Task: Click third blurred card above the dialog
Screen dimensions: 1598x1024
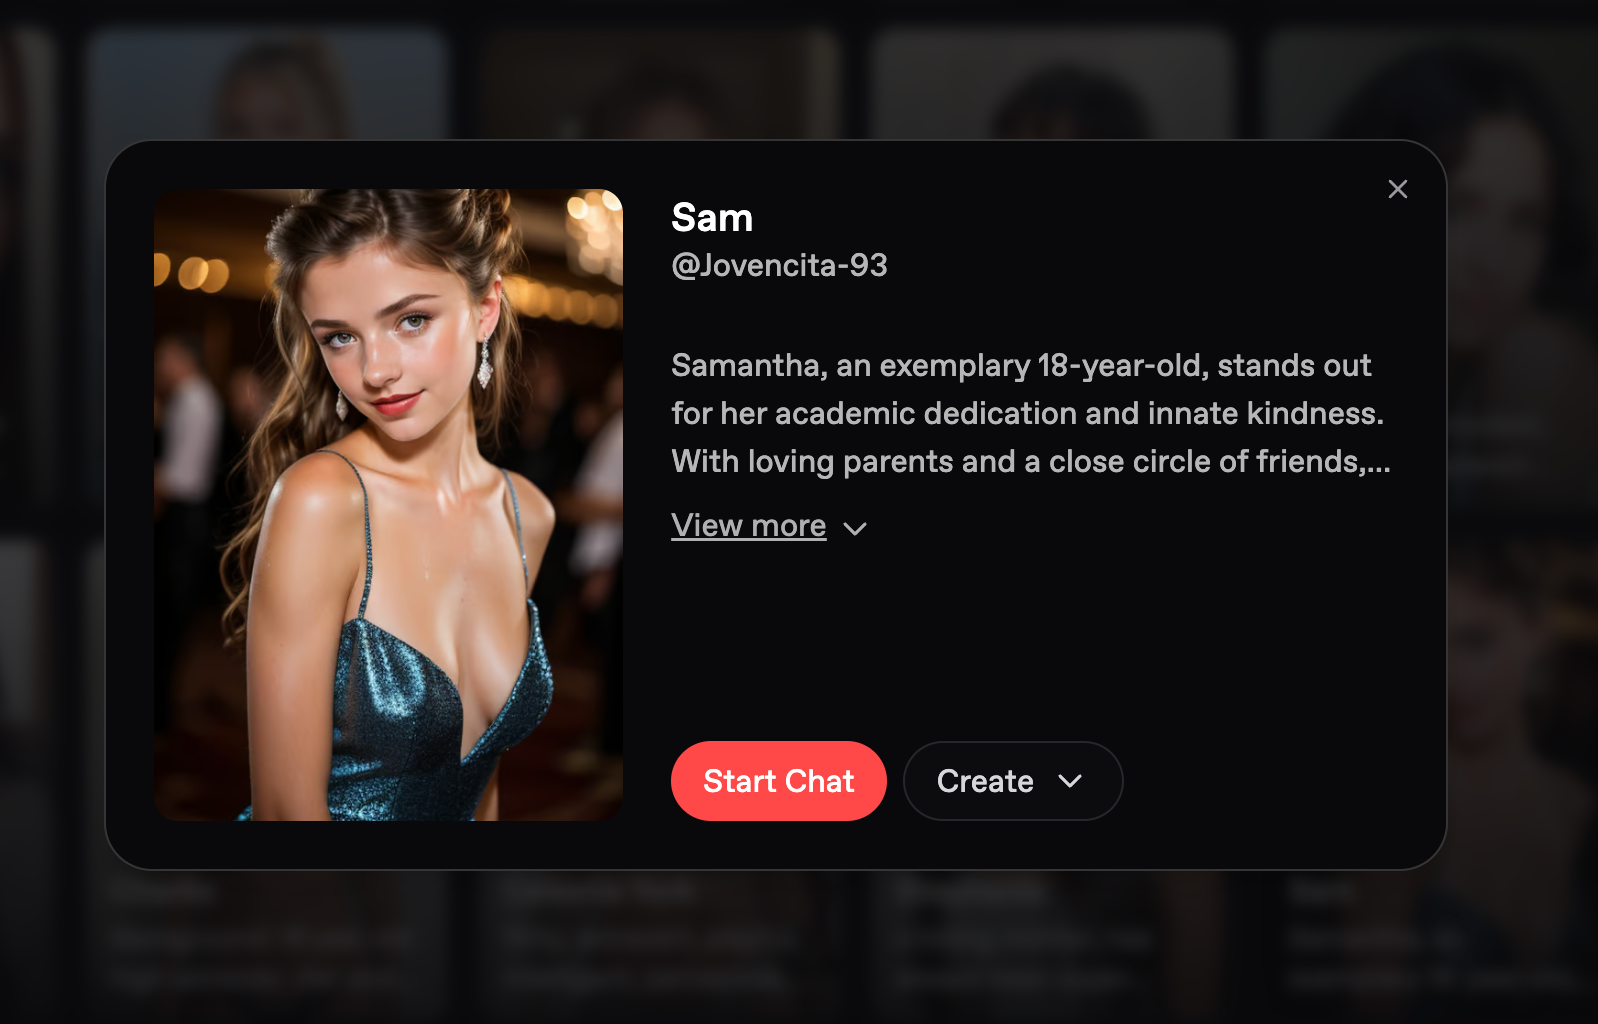Action: click(x=1050, y=85)
